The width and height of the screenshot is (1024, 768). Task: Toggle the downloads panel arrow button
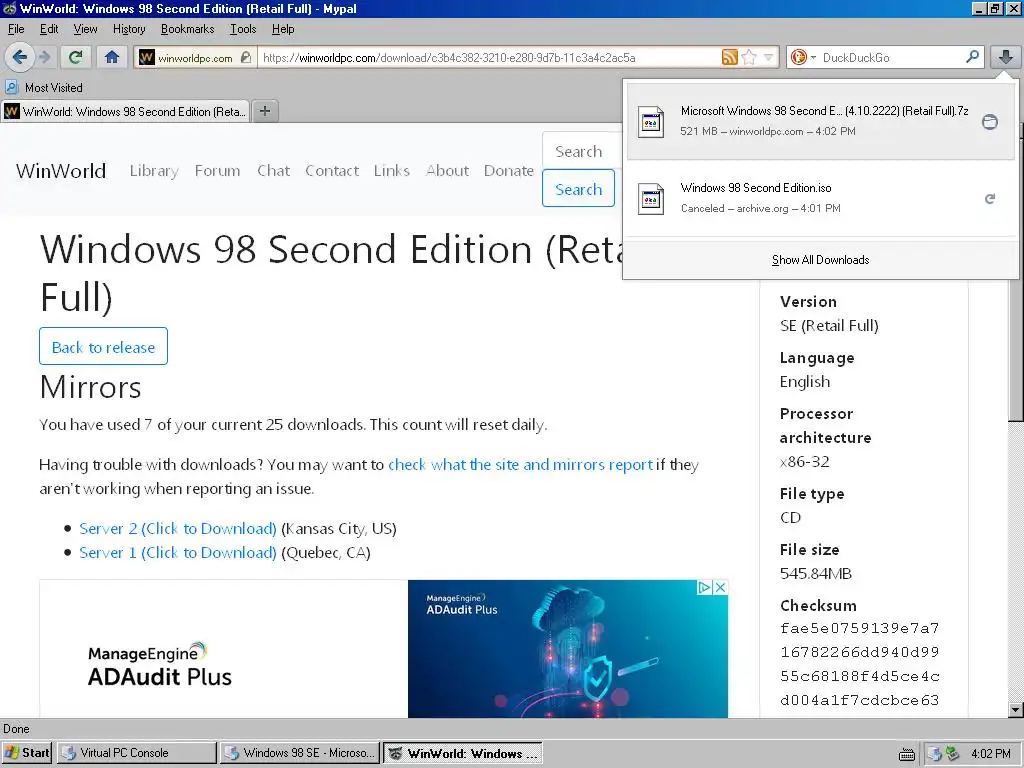[1005, 57]
